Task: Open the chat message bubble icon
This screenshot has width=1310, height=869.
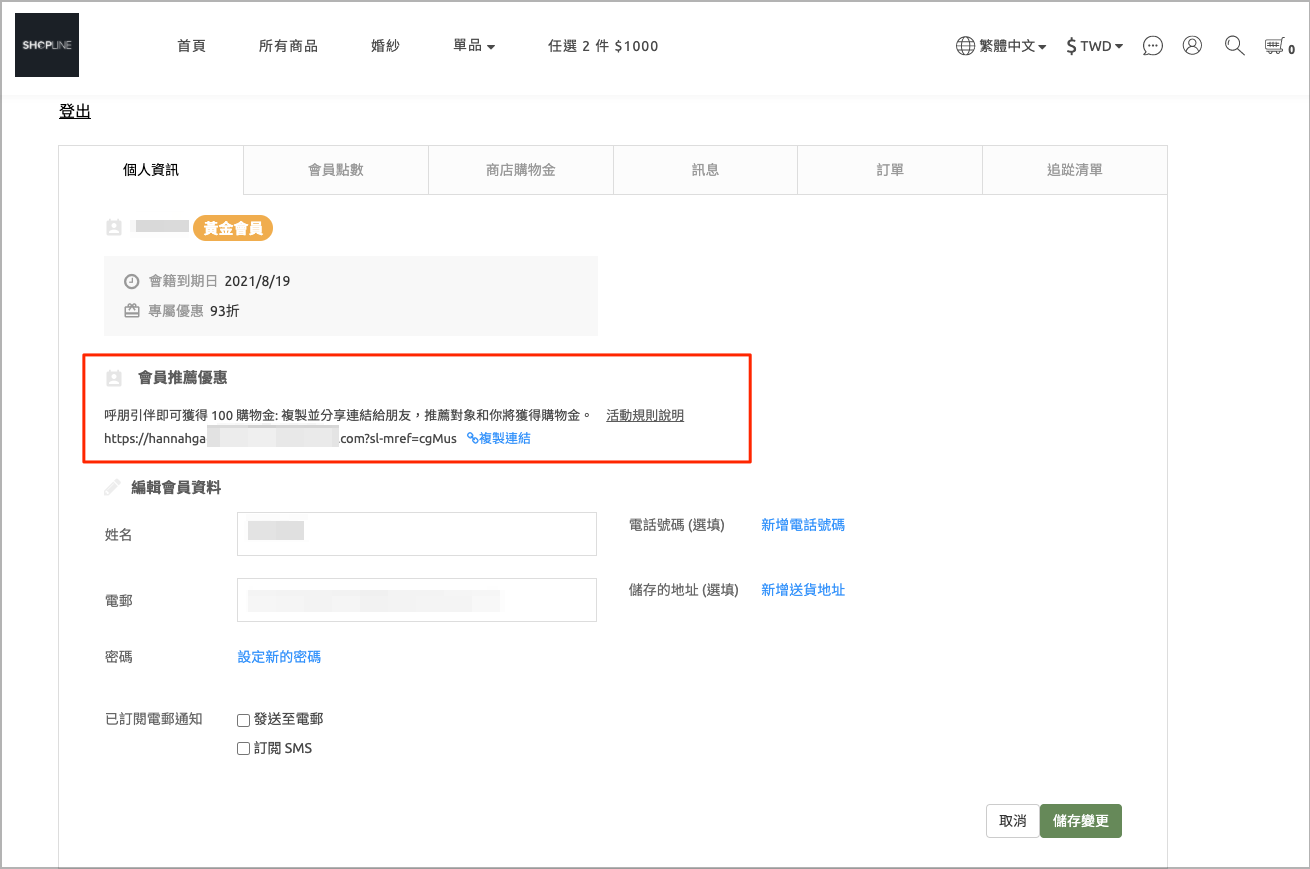Action: [x=1152, y=46]
